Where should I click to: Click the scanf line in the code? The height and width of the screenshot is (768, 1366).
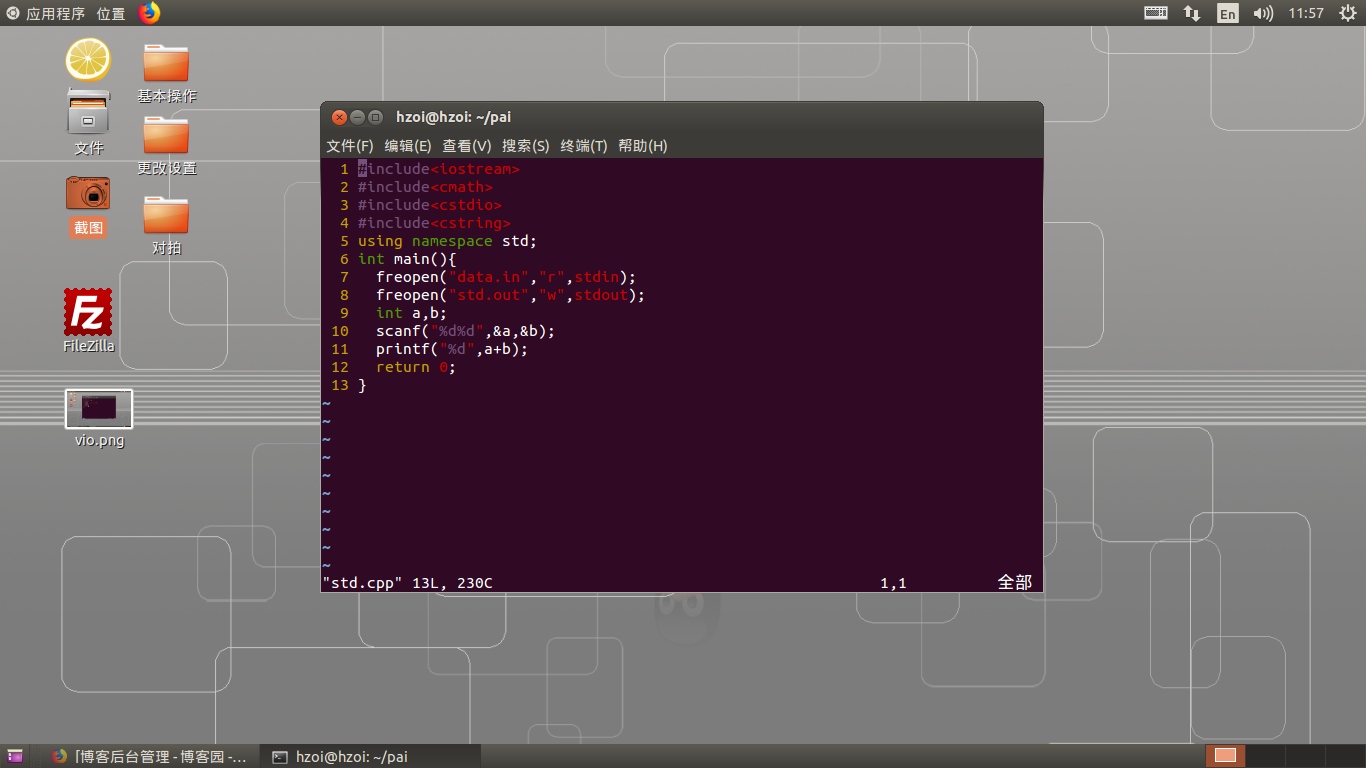(466, 331)
